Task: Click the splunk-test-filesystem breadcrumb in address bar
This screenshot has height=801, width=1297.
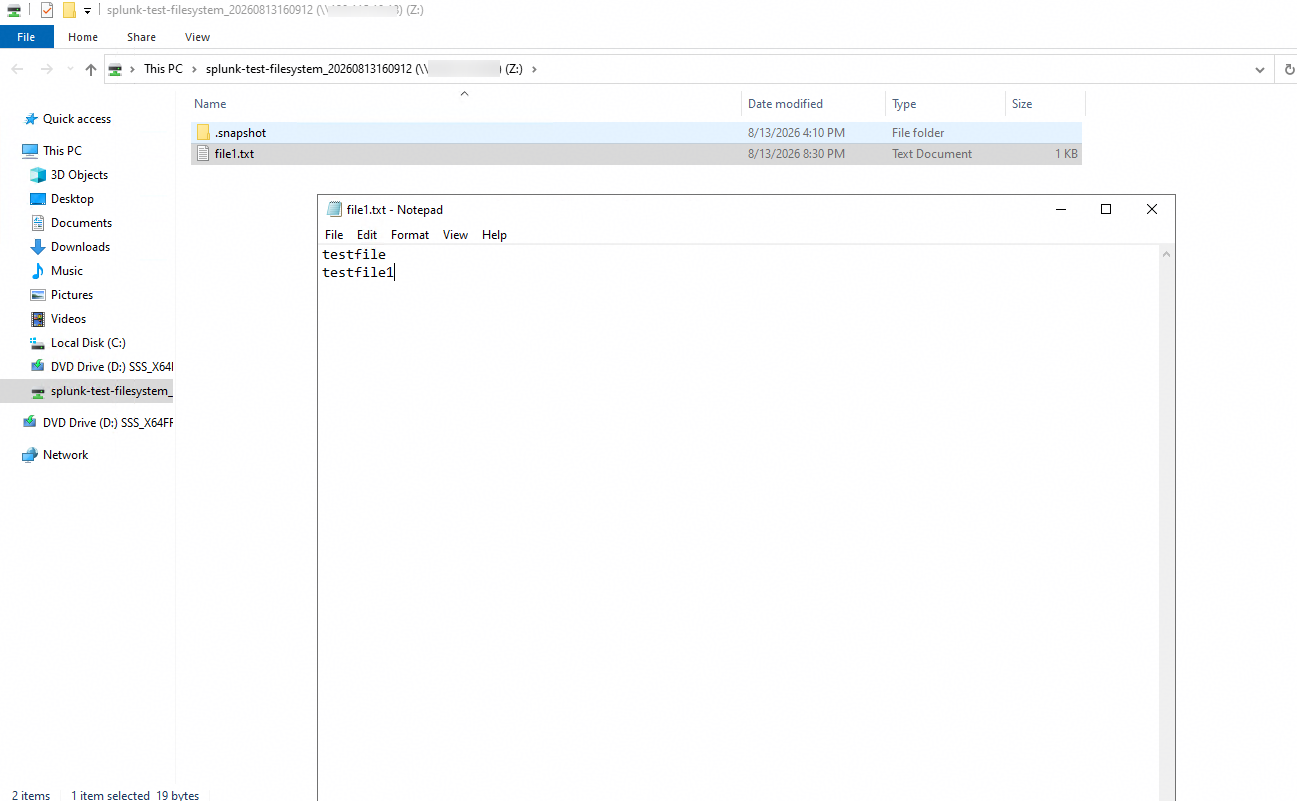Action: (x=364, y=69)
